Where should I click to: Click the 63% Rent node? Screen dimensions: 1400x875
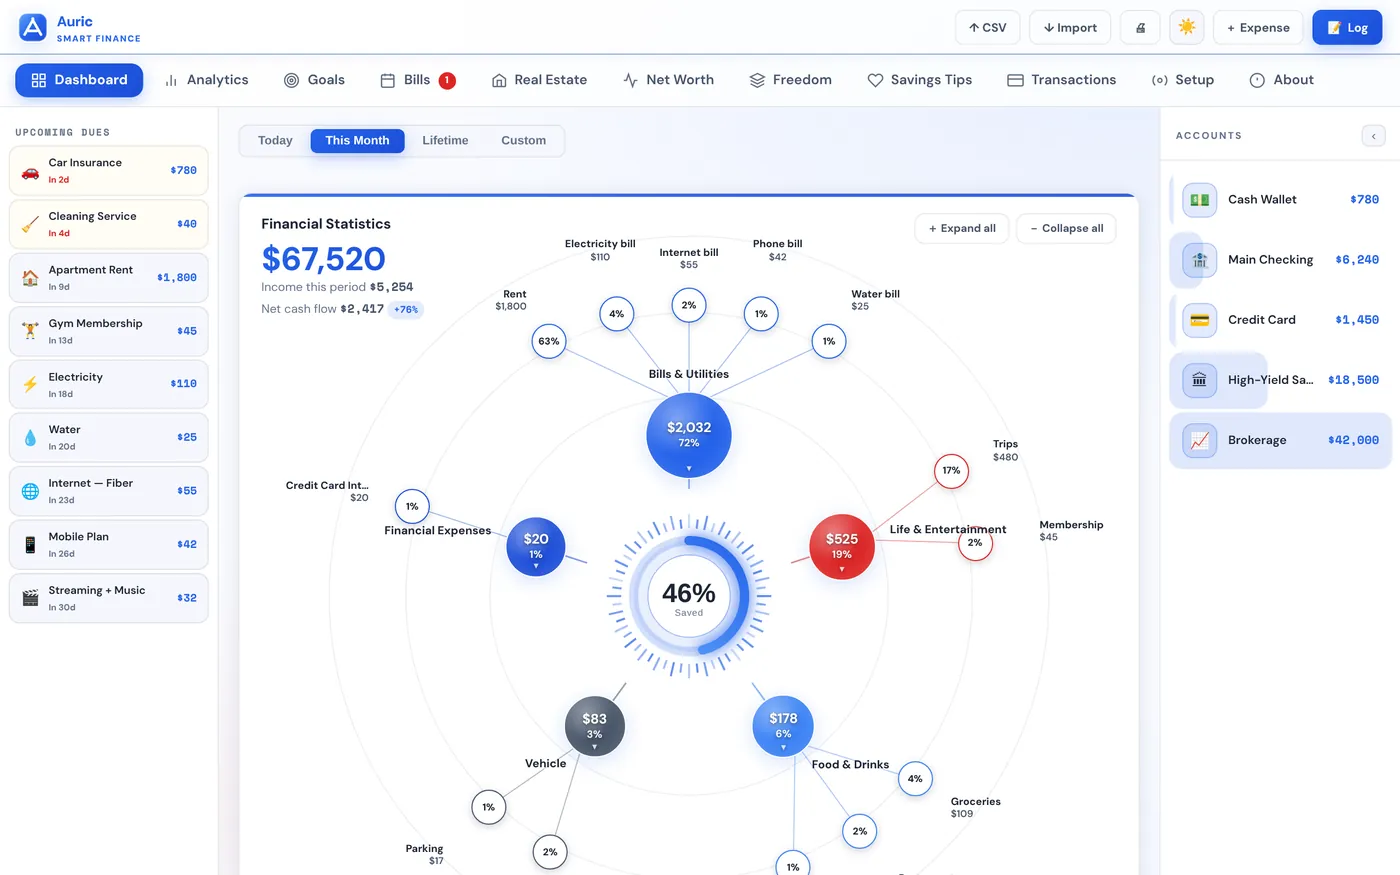point(549,341)
